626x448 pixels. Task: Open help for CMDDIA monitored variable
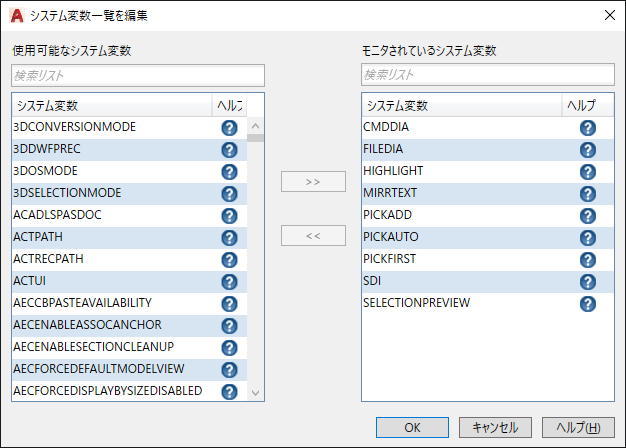588,128
